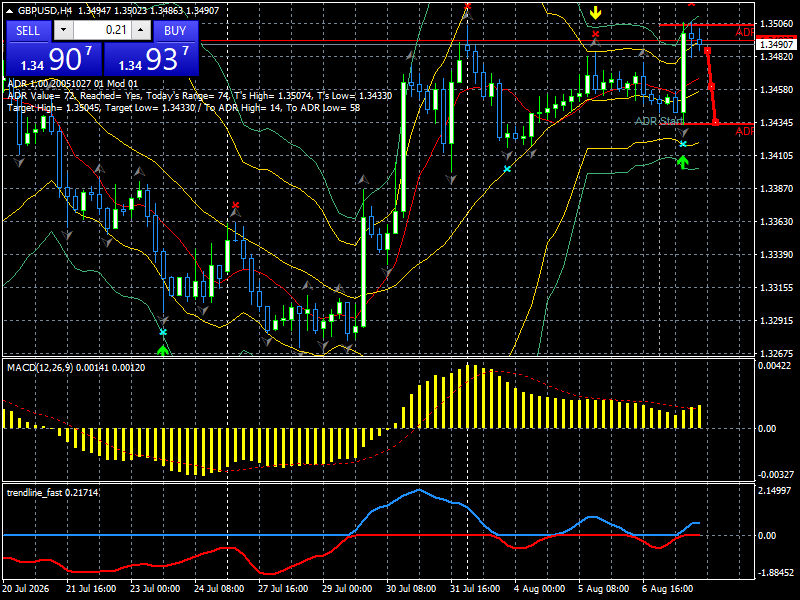Click price scale value 1.34105
The width and height of the screenshot is (800, 600).
click(x=777, y=156)
